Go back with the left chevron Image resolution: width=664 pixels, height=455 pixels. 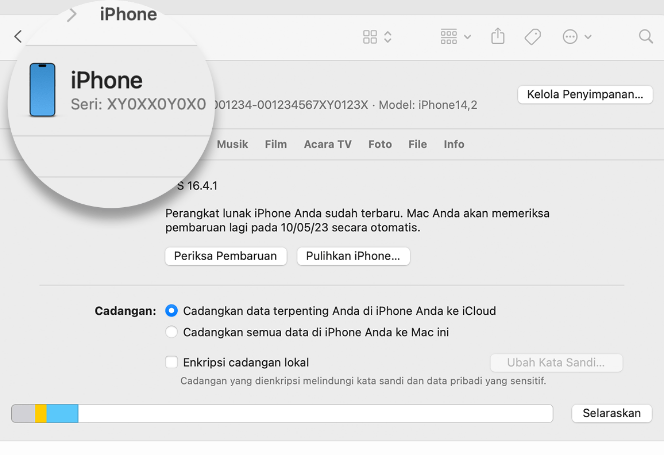pyautogui.click(x=18, y=36)
